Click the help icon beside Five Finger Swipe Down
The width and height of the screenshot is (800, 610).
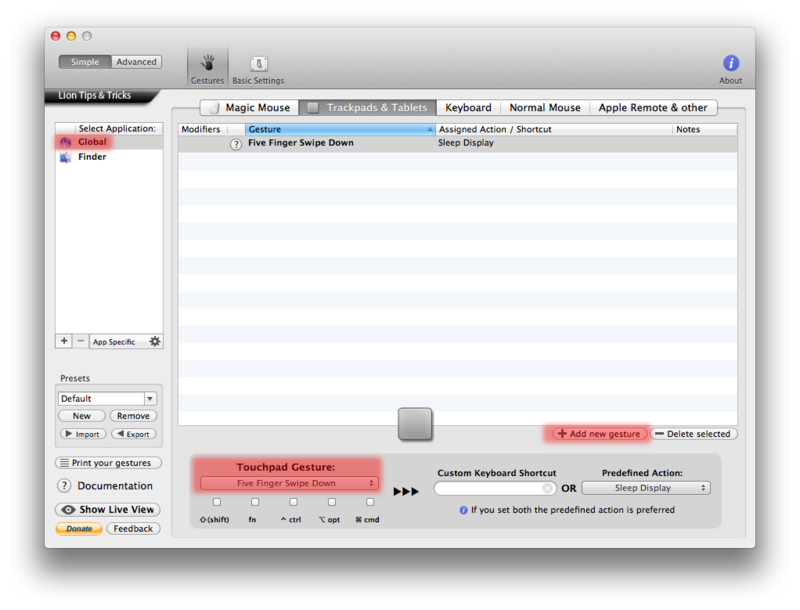pyautogui.click(x=236, y=144)
